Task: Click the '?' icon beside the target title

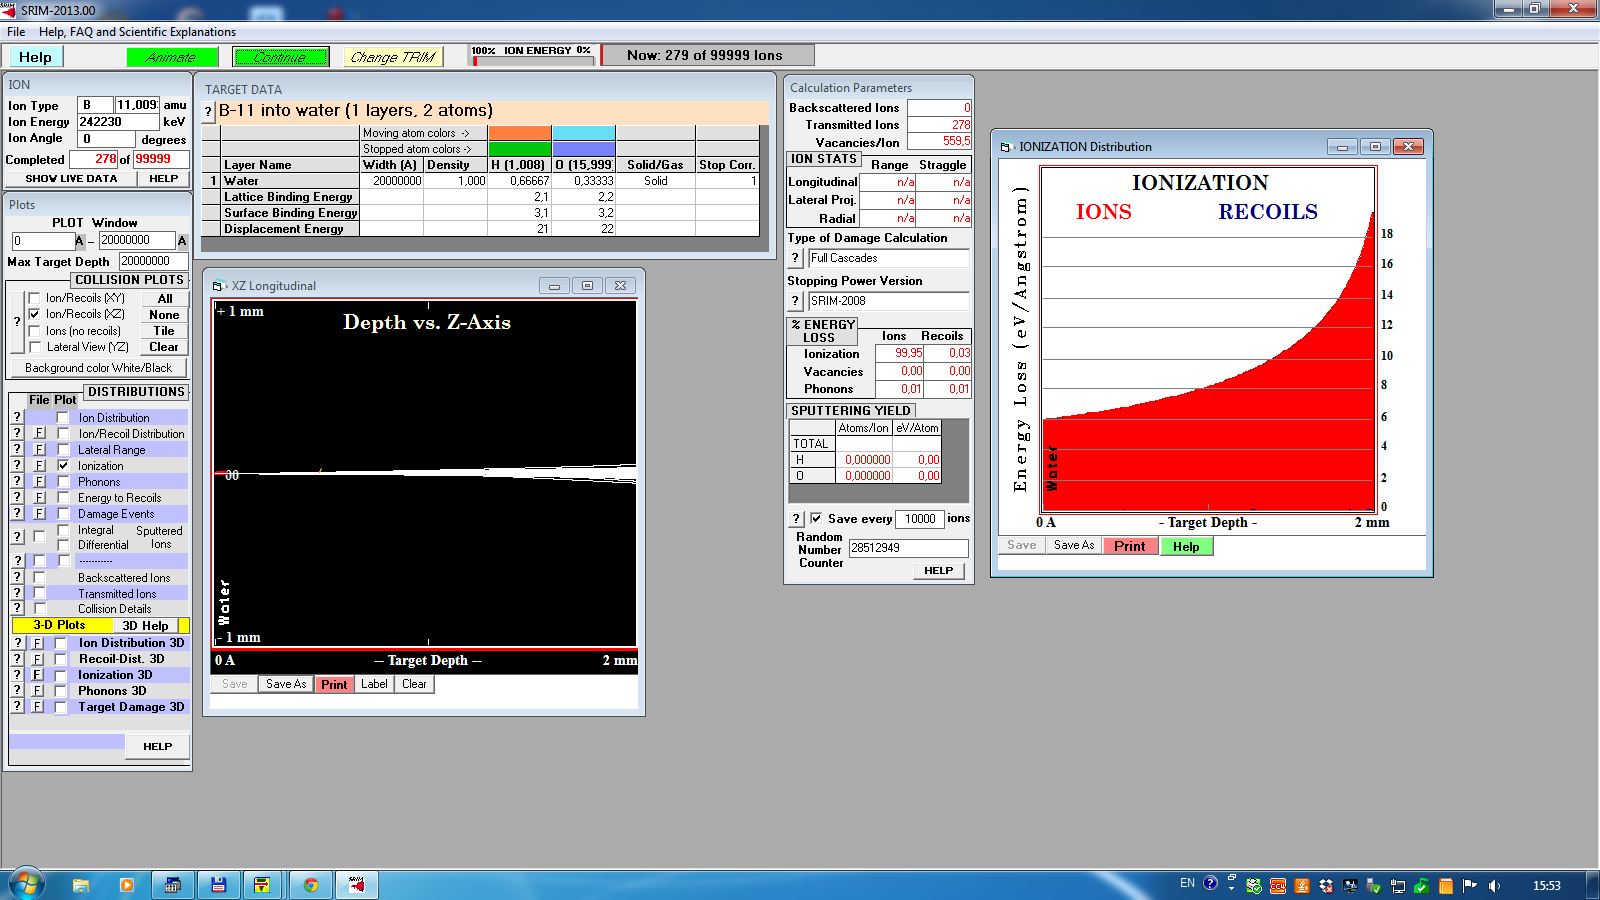Action: point(208,111)
